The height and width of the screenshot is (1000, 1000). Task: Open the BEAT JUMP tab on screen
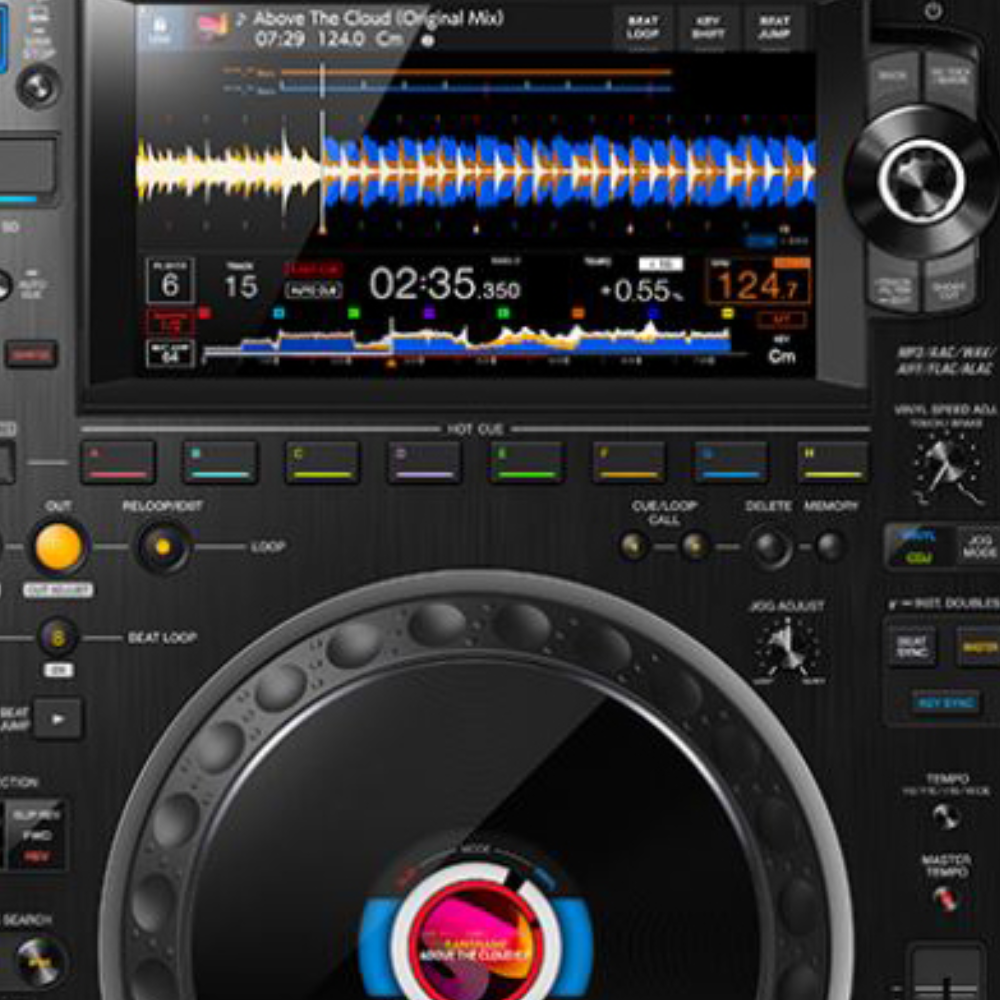[x=774, y=27]
